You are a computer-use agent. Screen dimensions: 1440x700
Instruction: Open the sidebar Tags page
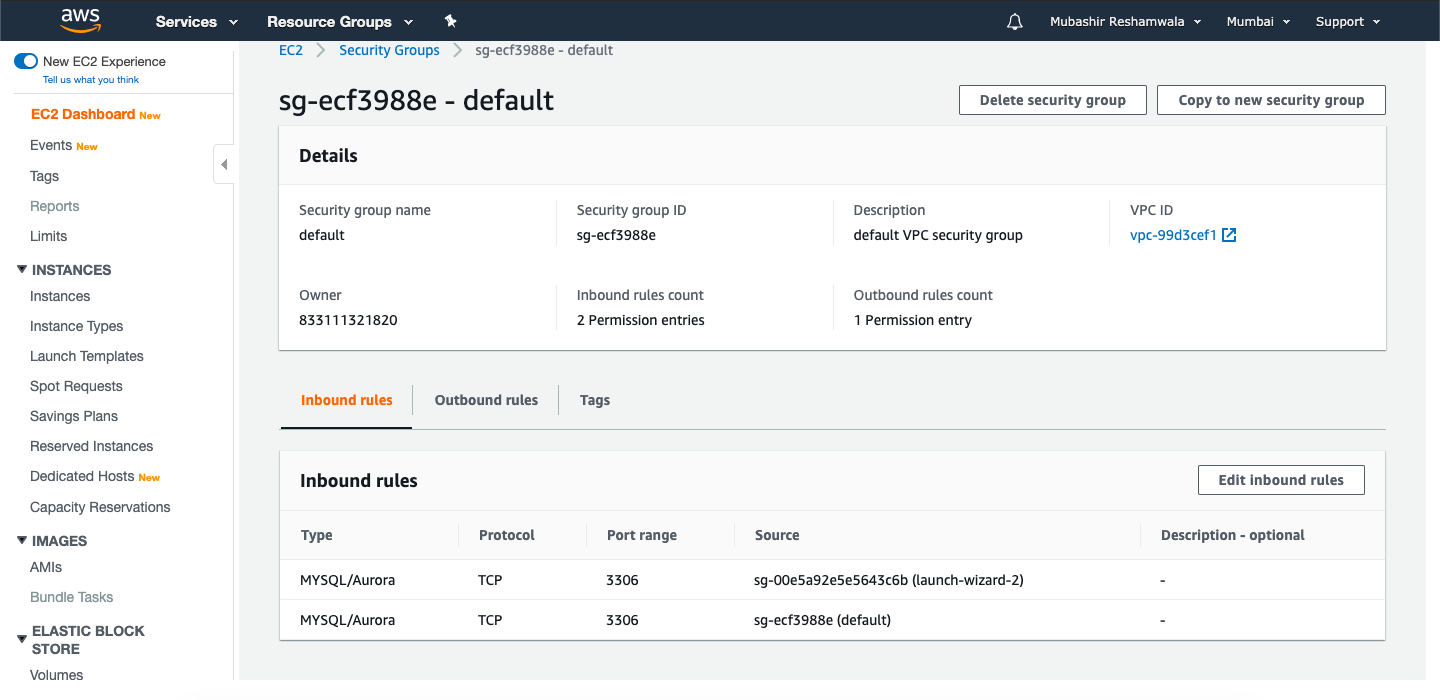pos(44,176)
